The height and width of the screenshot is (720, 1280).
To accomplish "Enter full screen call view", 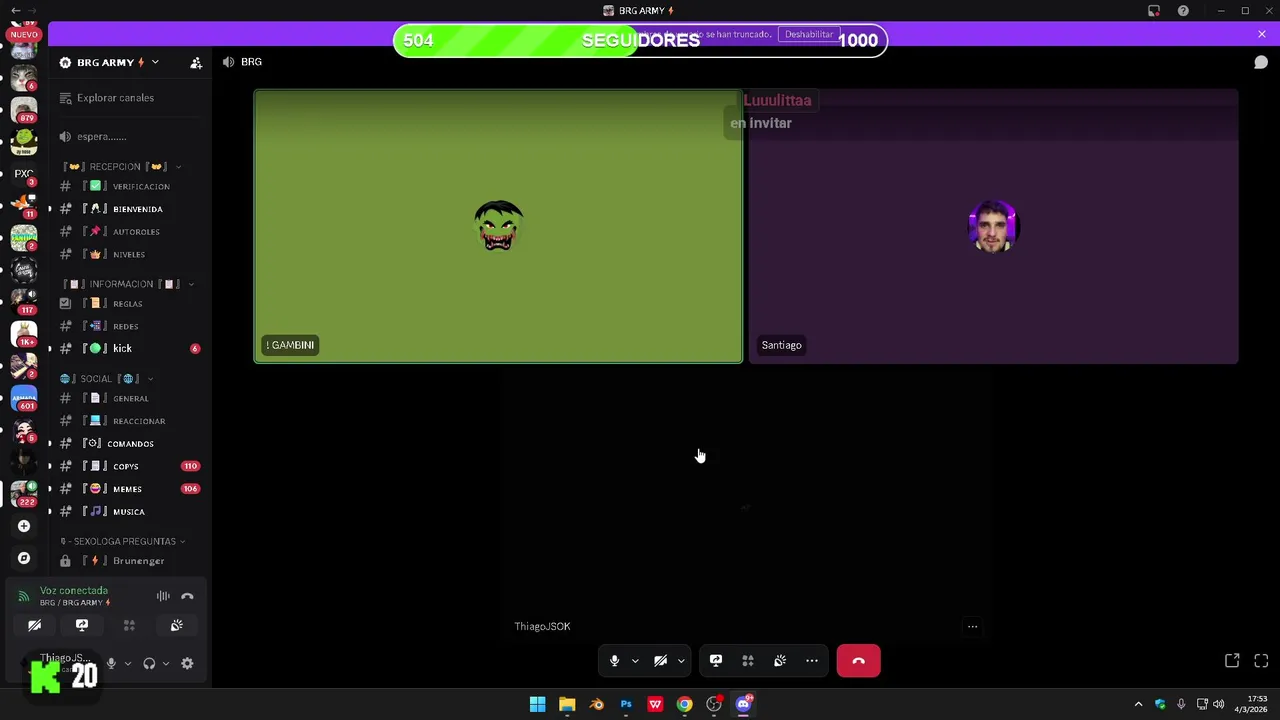I will coord(1261,661).
